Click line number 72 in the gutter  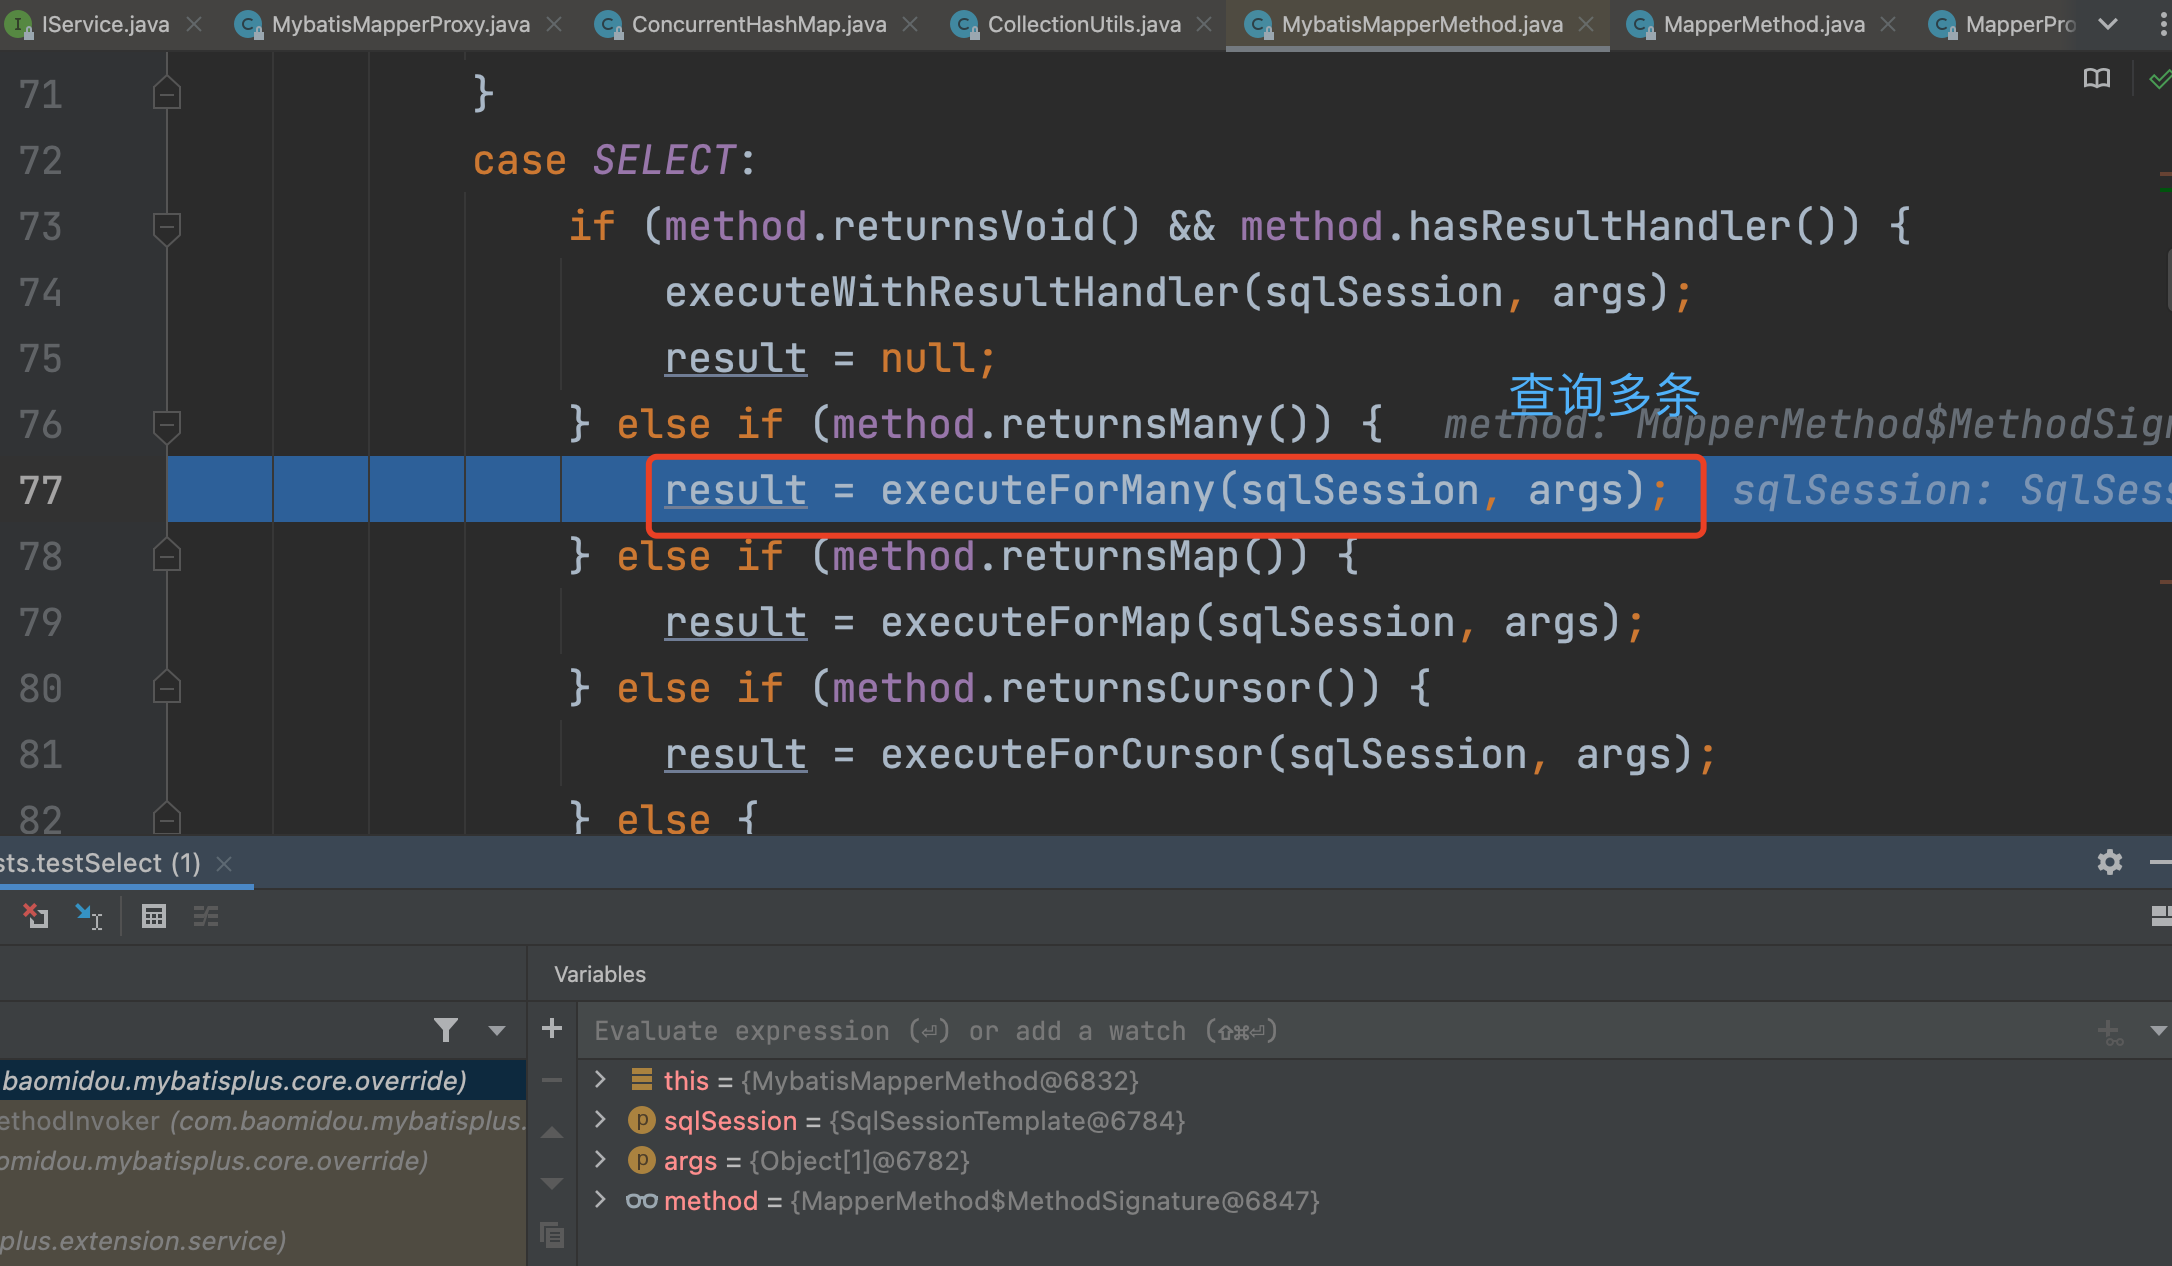click(40, 160)
